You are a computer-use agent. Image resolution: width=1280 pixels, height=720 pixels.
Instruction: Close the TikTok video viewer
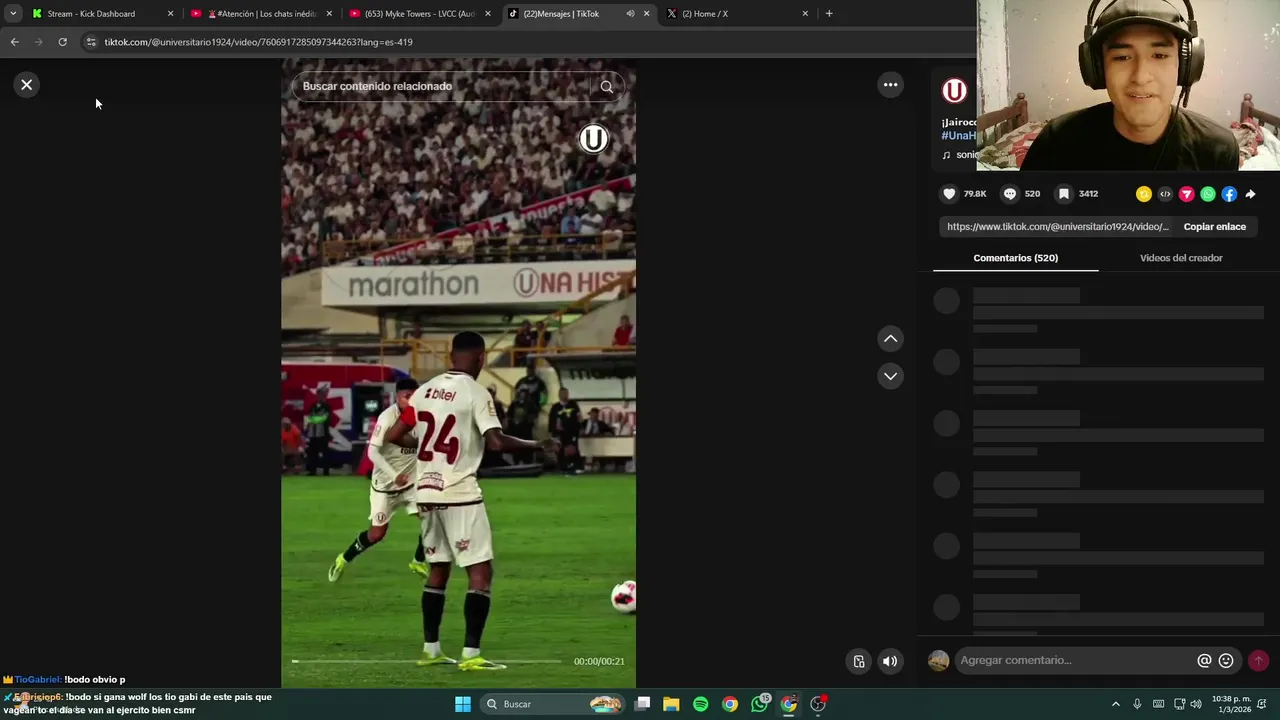click(x=27, y=85)
